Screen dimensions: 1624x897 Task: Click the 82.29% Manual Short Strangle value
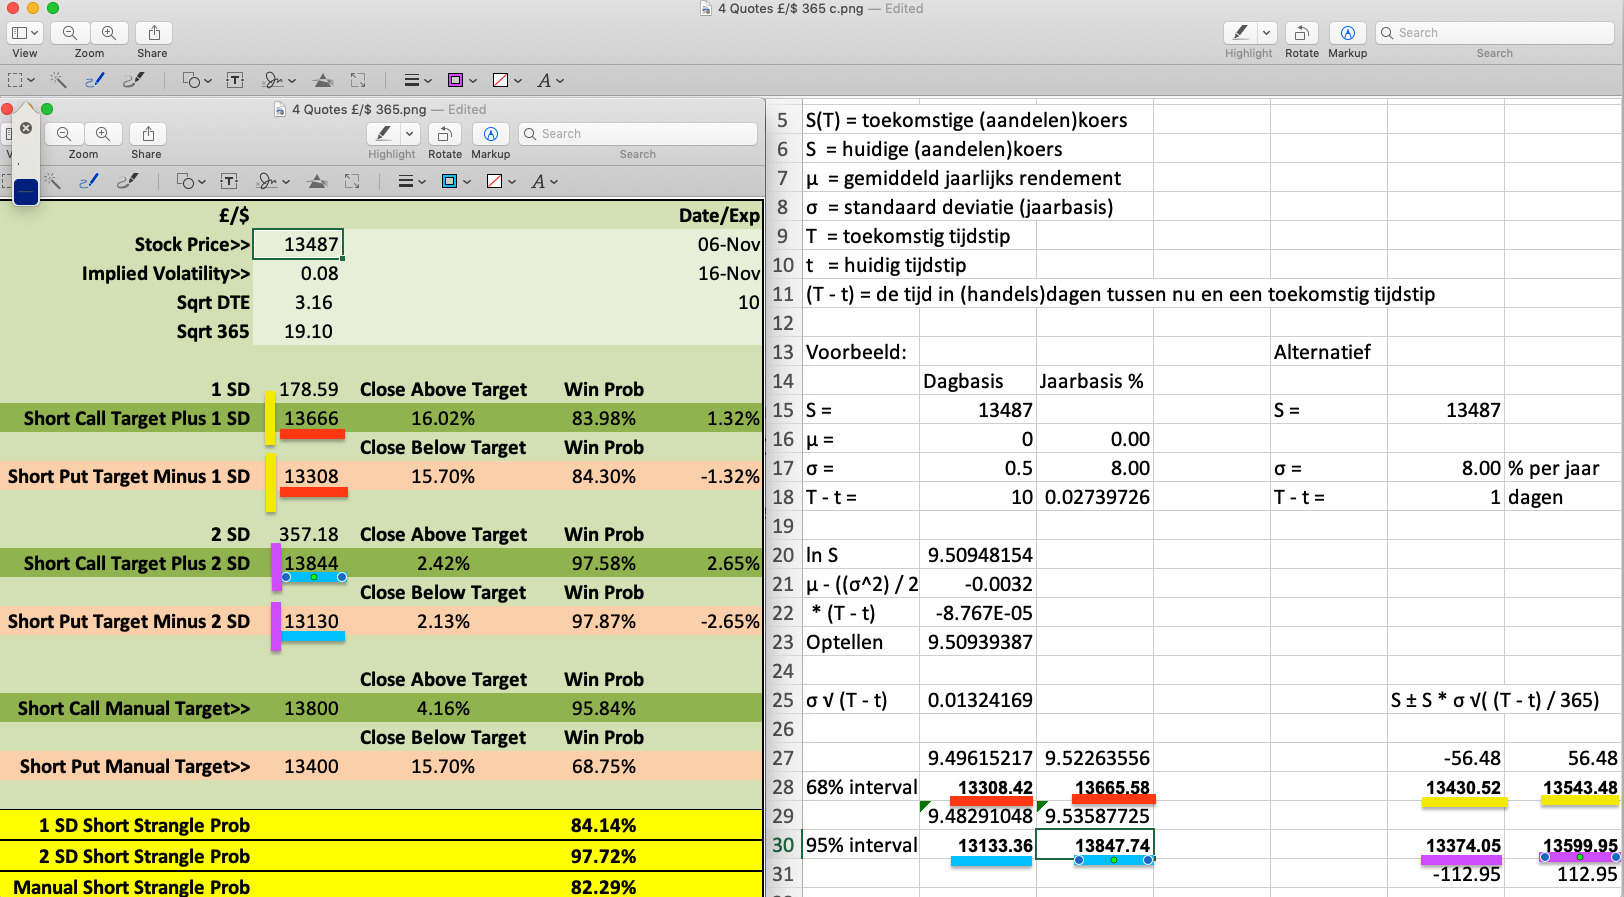coord(603,887)
